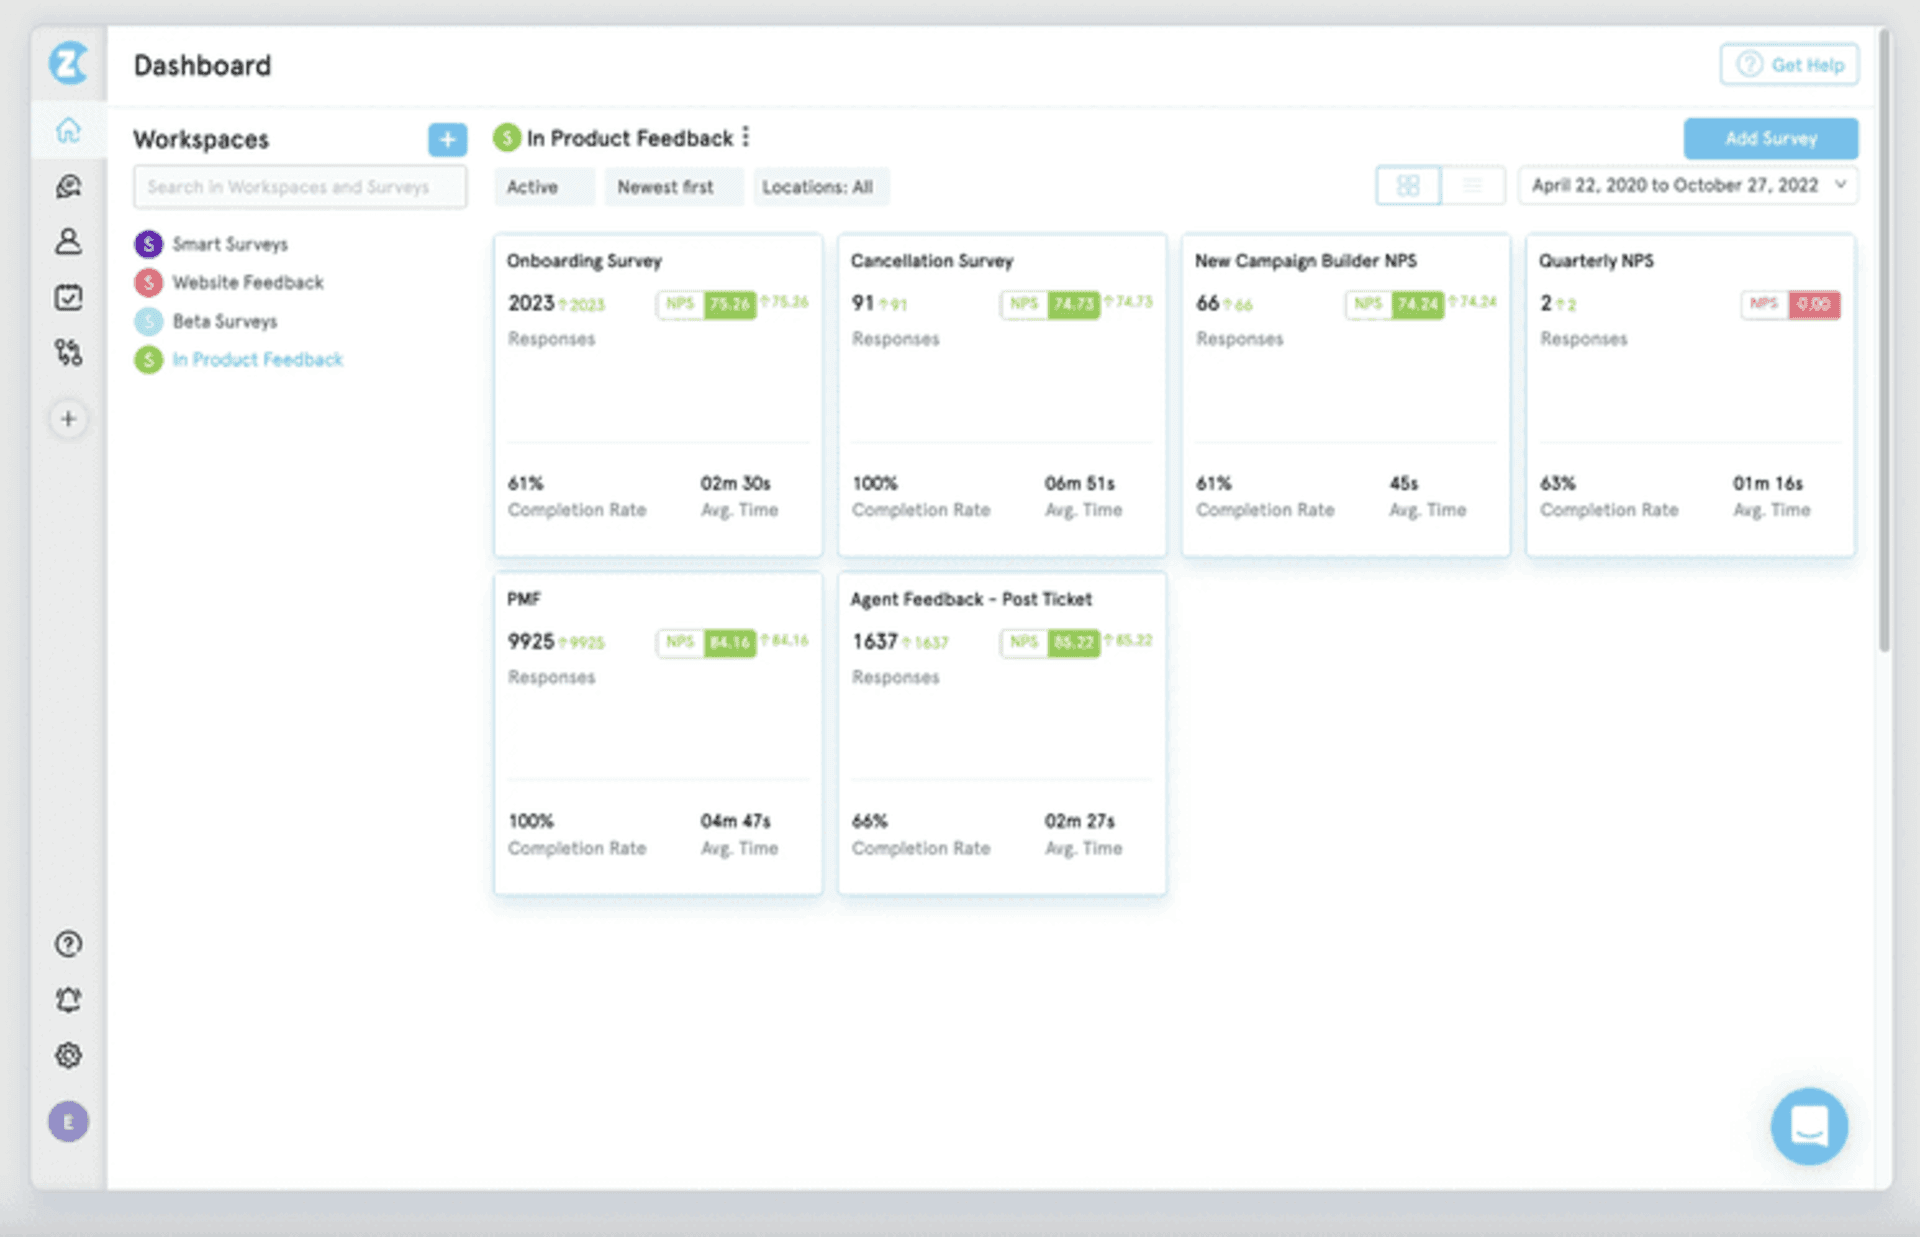Viewport: 1920px width, 1237px height.
Task: Open the Locations: All filter
Action: [820, 186]
